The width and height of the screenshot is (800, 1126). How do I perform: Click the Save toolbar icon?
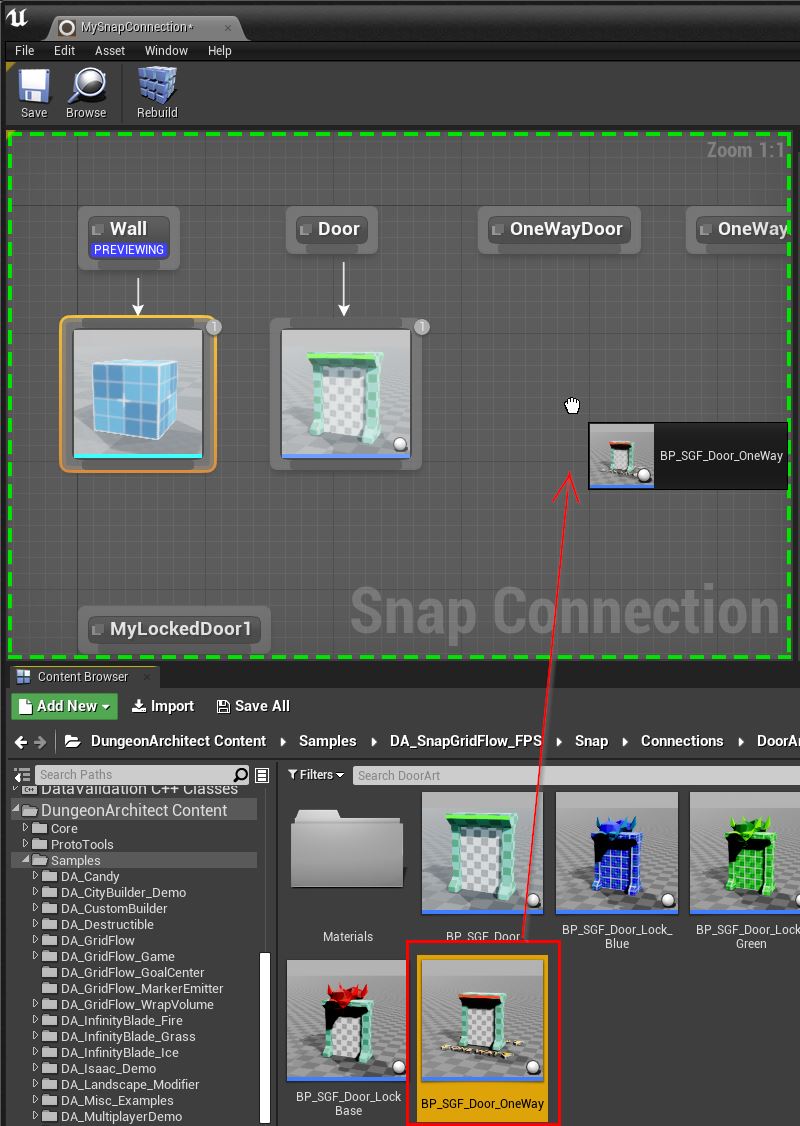(x=34, y=86)
